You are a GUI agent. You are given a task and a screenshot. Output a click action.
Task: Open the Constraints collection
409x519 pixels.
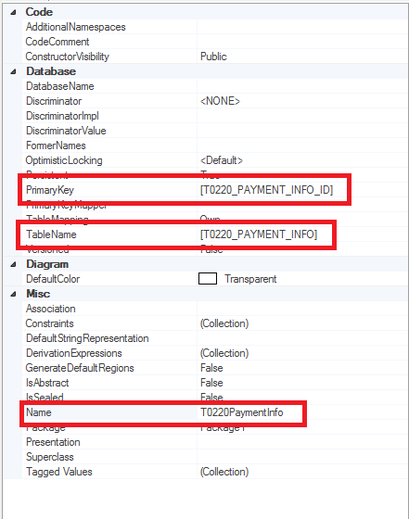224,323
